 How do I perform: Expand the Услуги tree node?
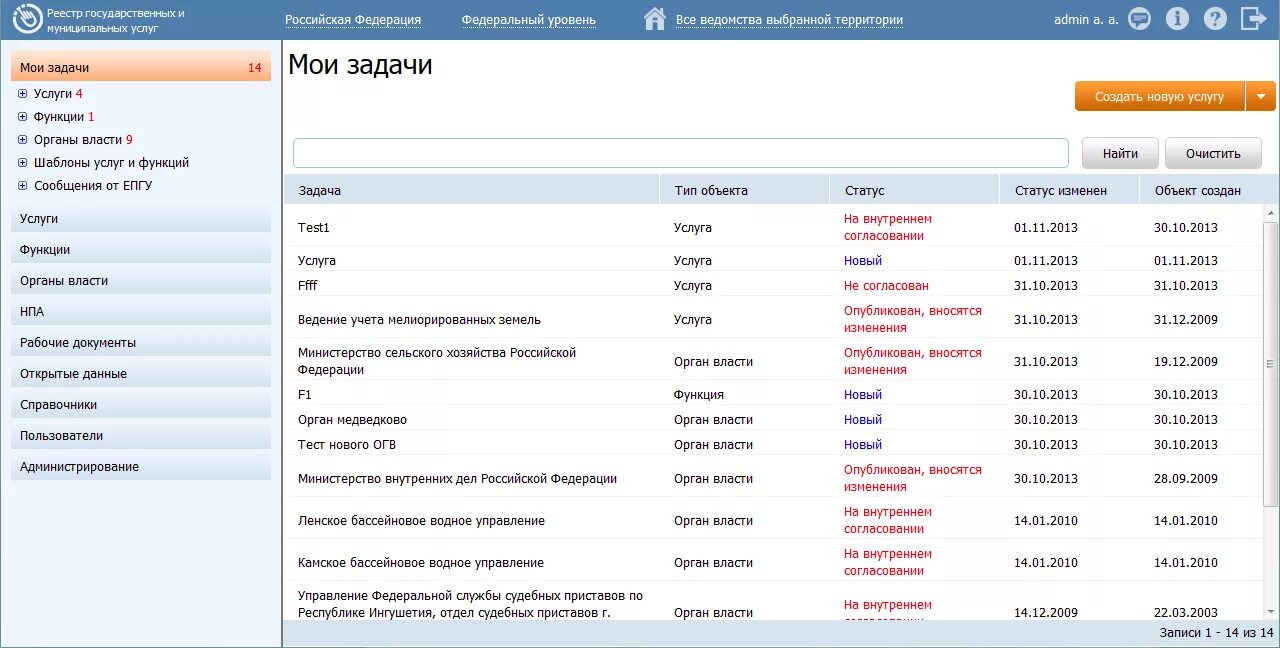(x=23, y=94)
